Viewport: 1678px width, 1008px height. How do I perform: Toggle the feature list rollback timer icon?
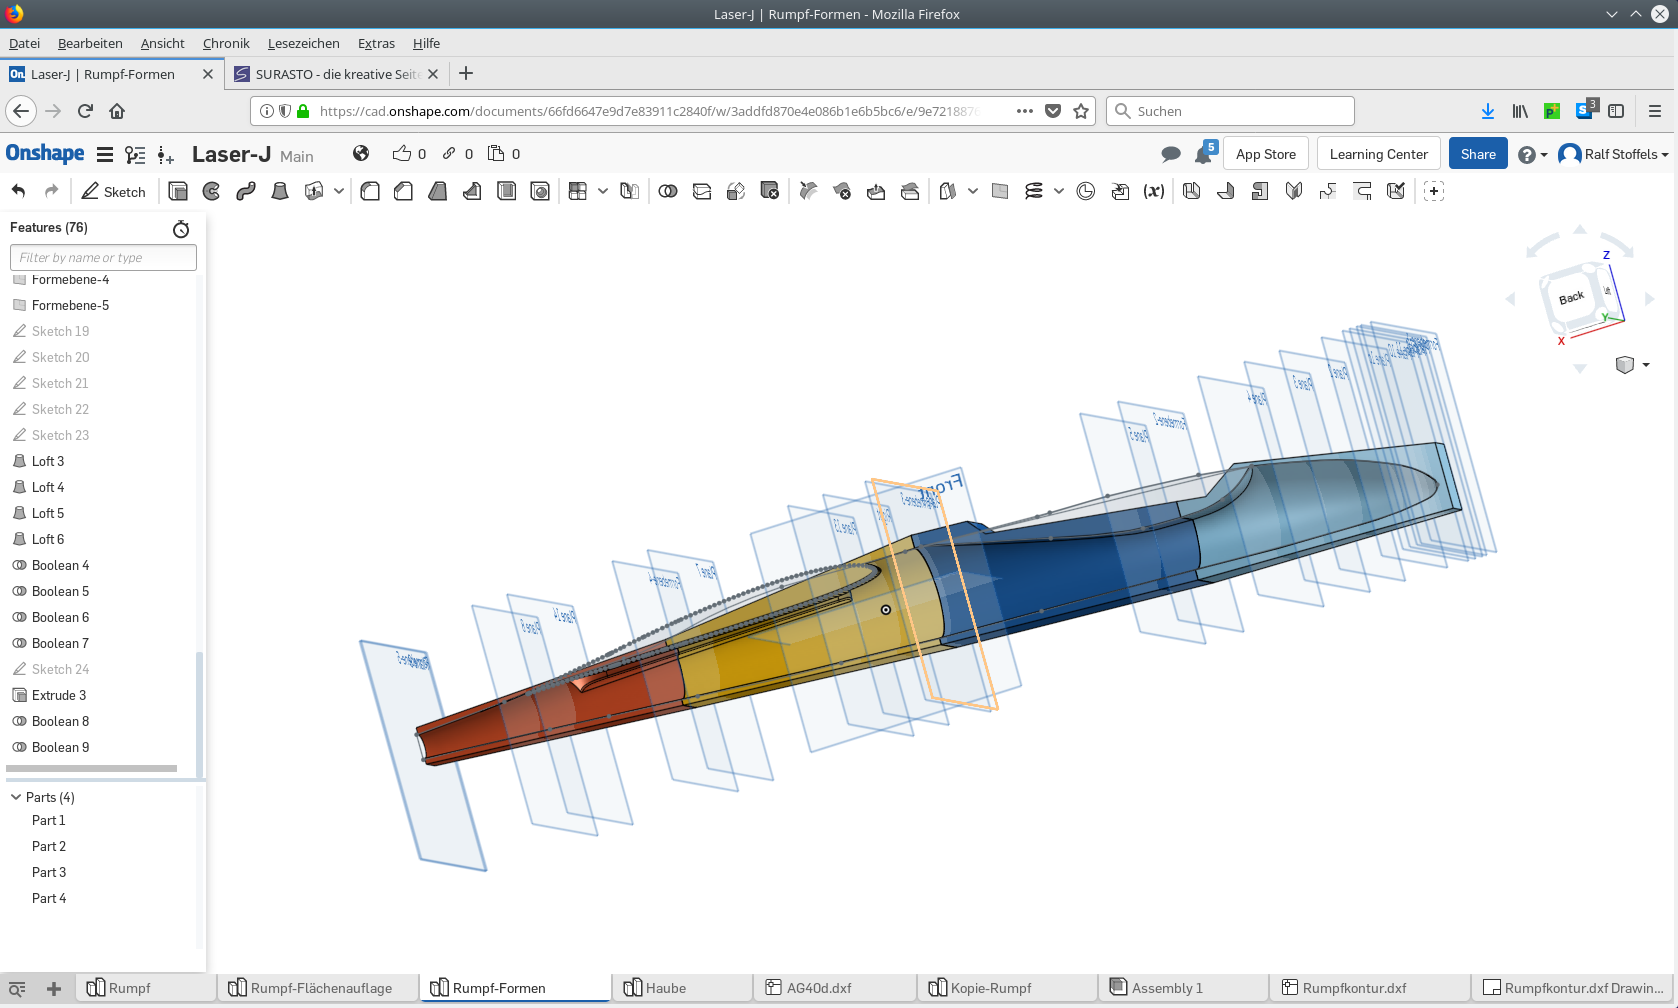coord(181,229)
